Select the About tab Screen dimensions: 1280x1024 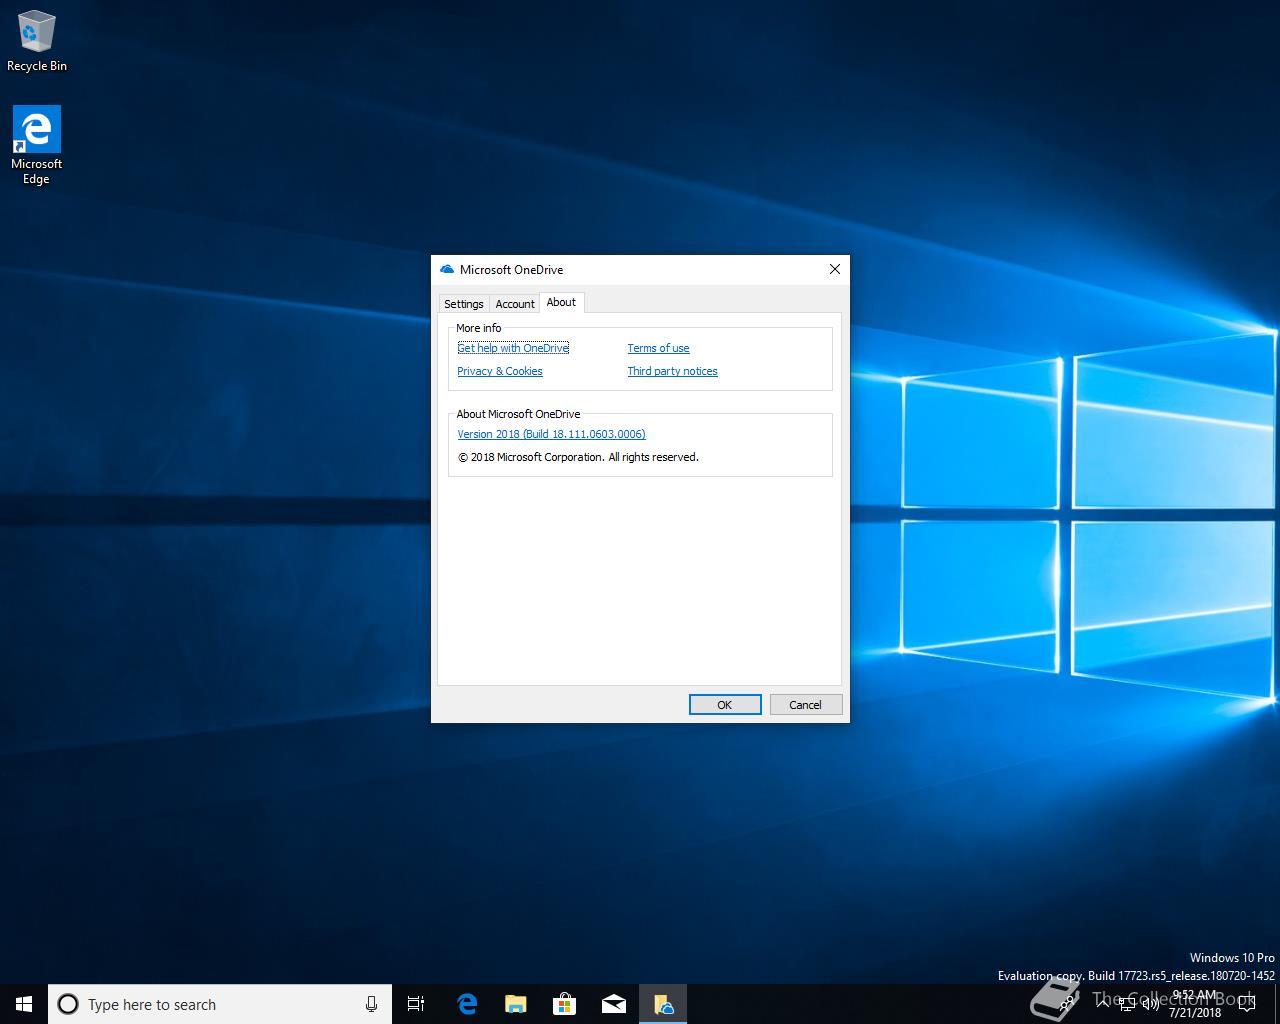(x=561, y=302)
